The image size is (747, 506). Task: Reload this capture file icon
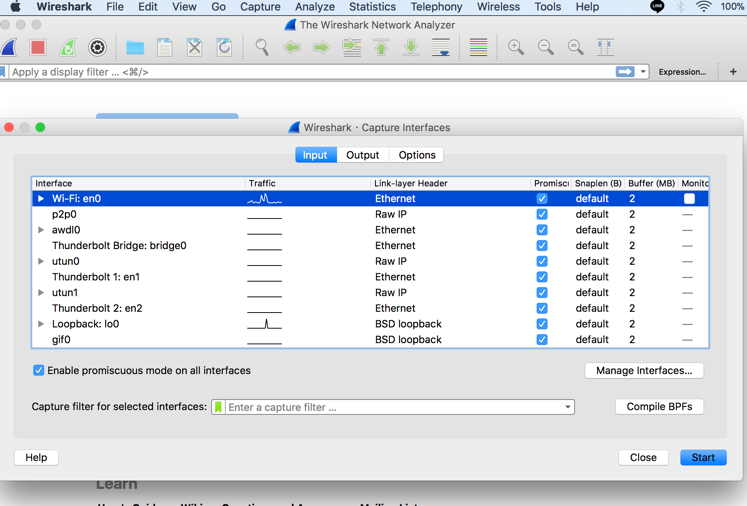[224, 48]
